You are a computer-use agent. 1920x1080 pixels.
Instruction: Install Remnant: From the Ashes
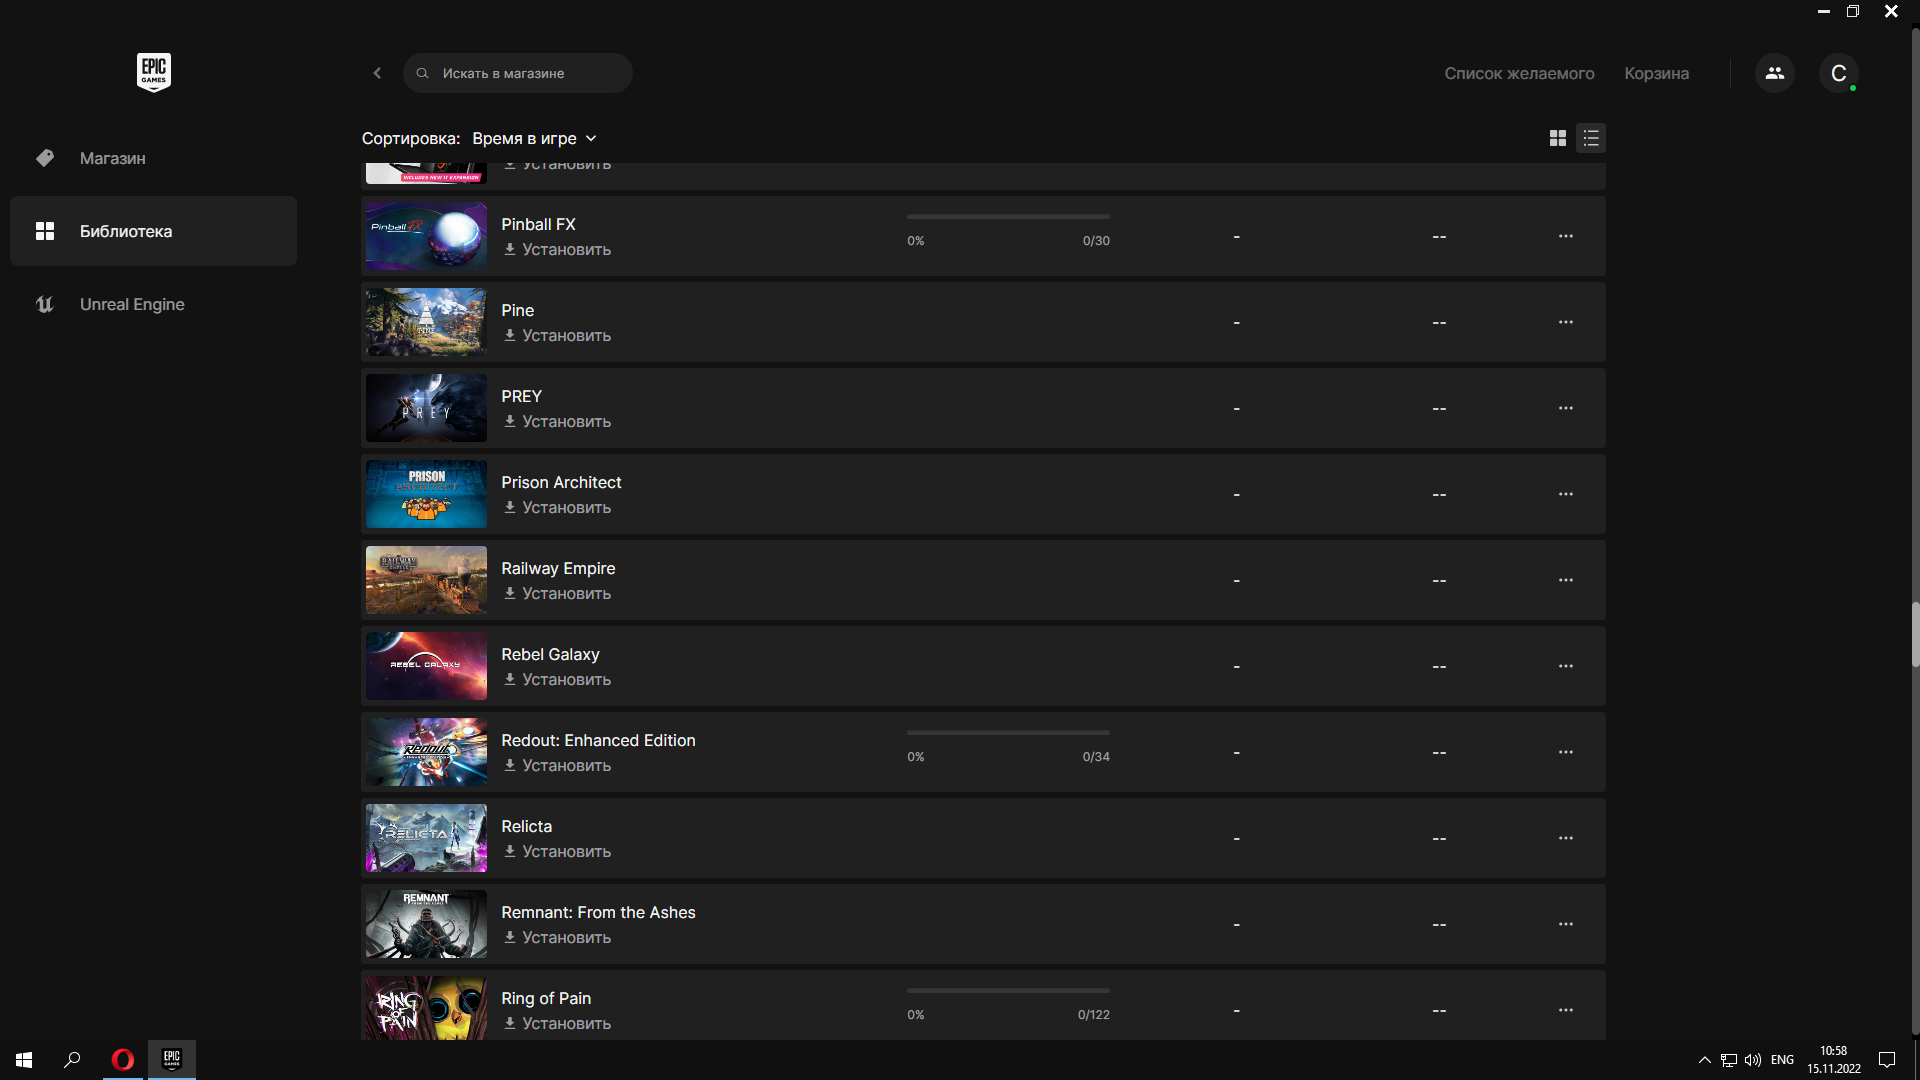[x=557, y=937]
